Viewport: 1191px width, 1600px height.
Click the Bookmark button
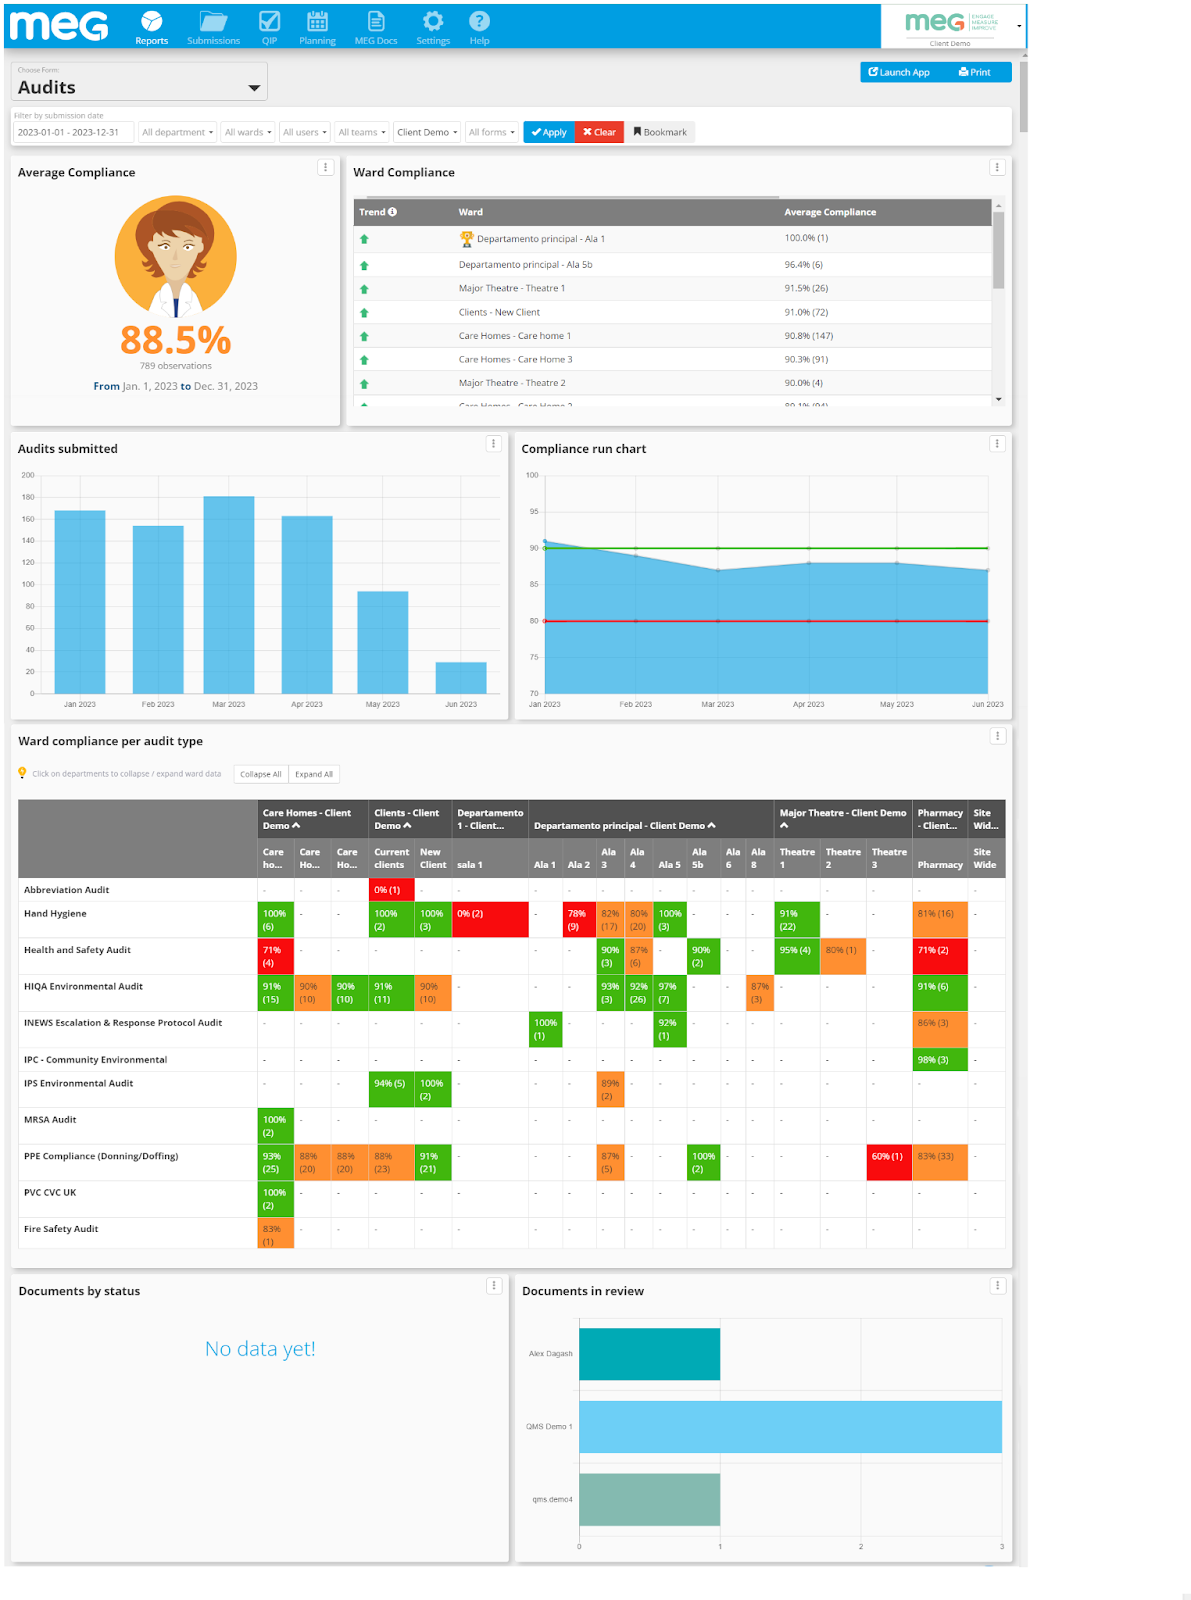point(660,132)
